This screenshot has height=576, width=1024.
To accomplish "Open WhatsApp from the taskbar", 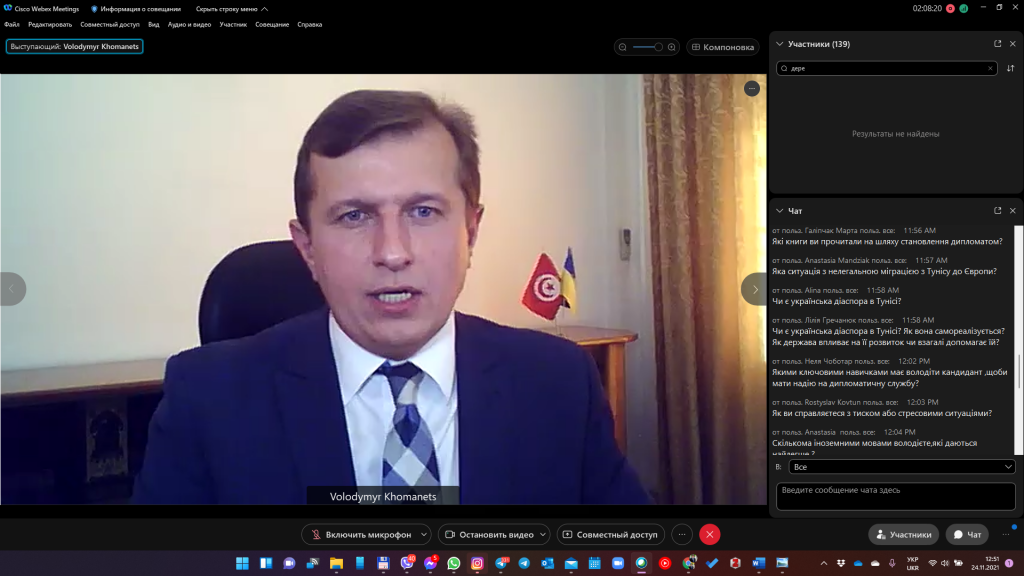I will tap(454, 564).
